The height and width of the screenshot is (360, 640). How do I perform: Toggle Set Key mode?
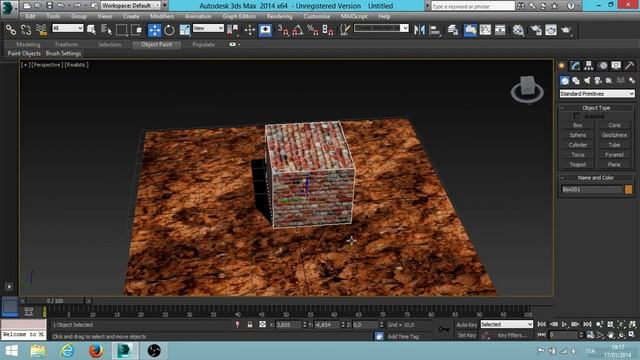[467, 335]
